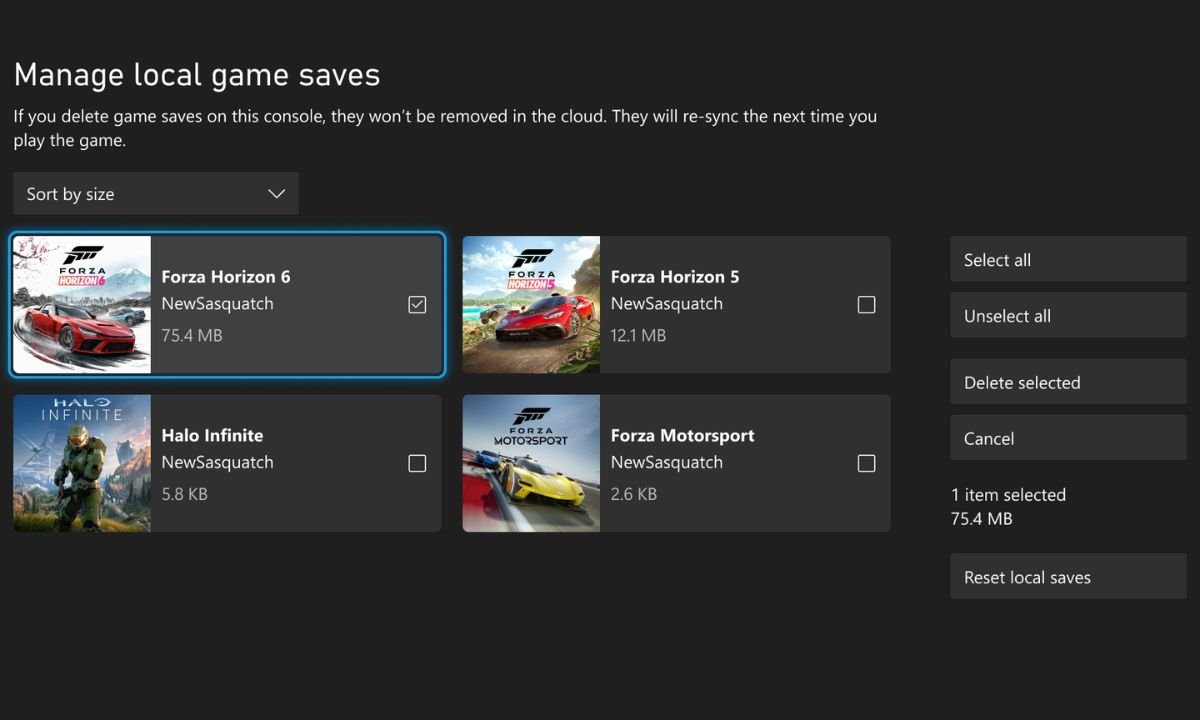This screenshot has width=1200, height=720.
Task: Click the Halo Infinite title text
Action: 212,435
